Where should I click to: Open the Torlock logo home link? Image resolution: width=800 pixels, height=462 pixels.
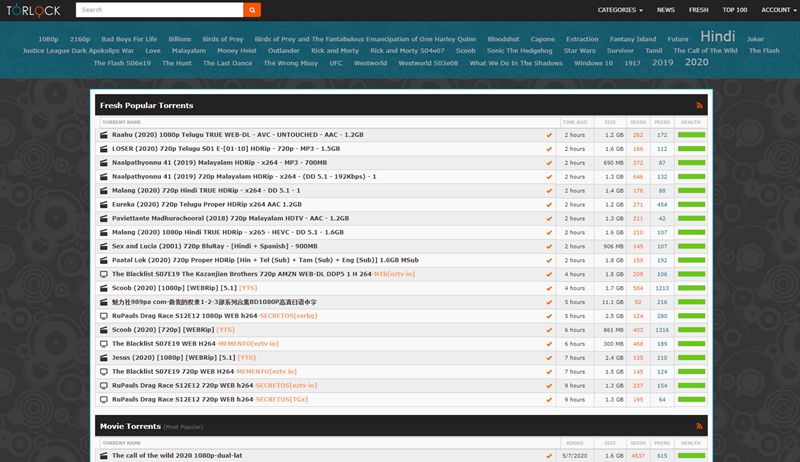click(33, 10)
